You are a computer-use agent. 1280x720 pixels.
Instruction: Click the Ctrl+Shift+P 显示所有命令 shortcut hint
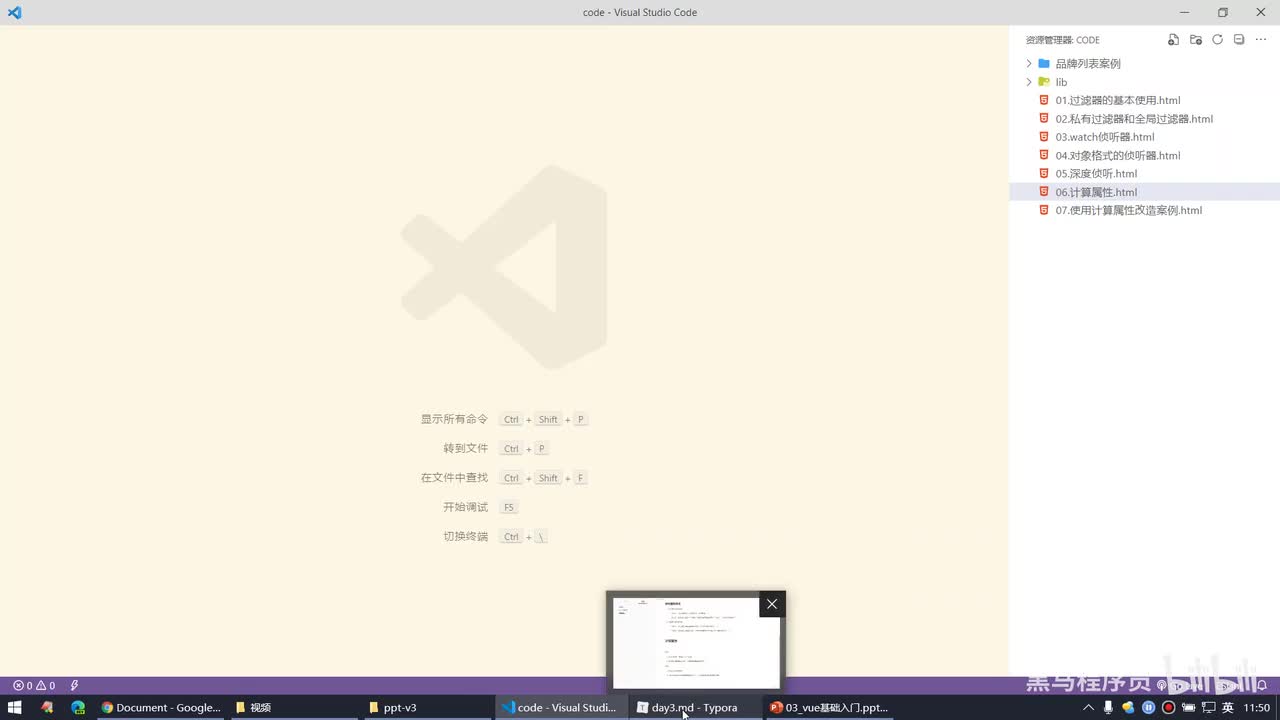tap(544, 419)
